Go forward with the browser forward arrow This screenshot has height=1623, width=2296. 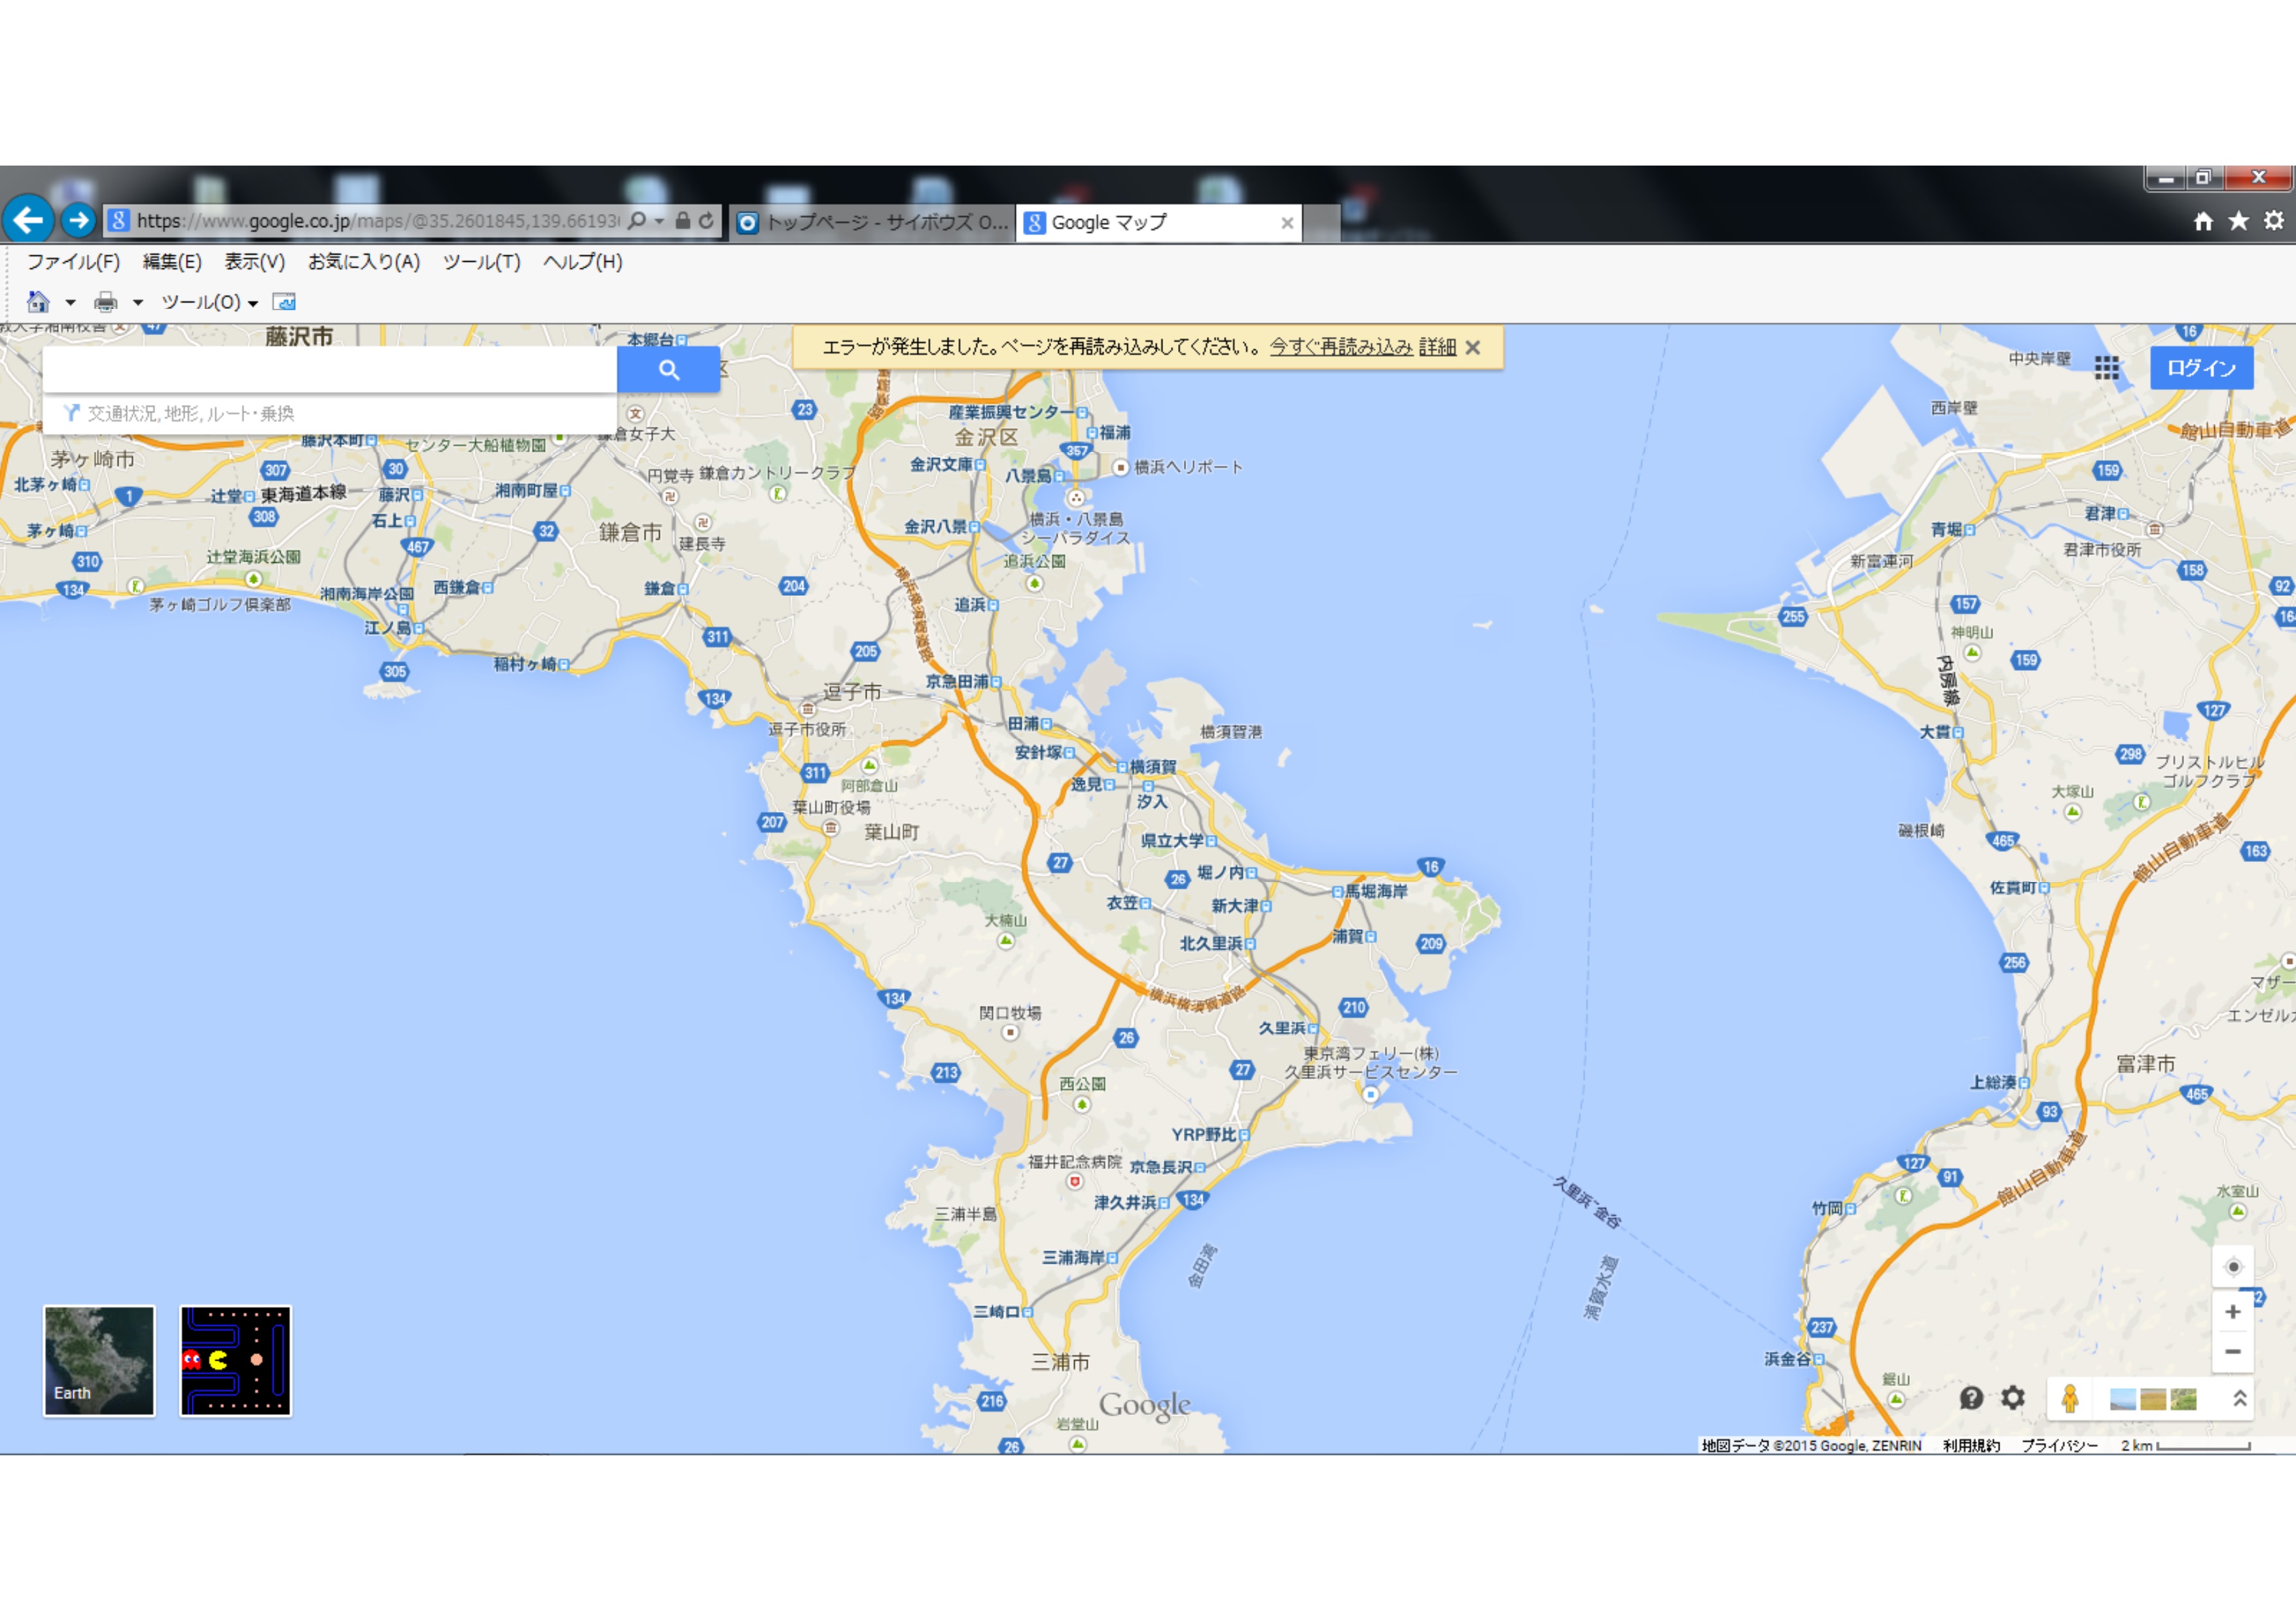[x=79, y=220]
